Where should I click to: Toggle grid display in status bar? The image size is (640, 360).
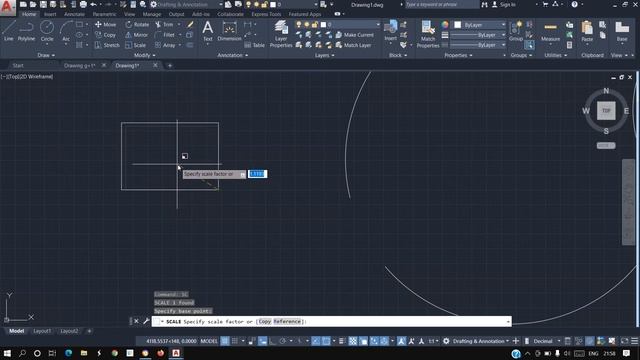click(x=225, y=341)
